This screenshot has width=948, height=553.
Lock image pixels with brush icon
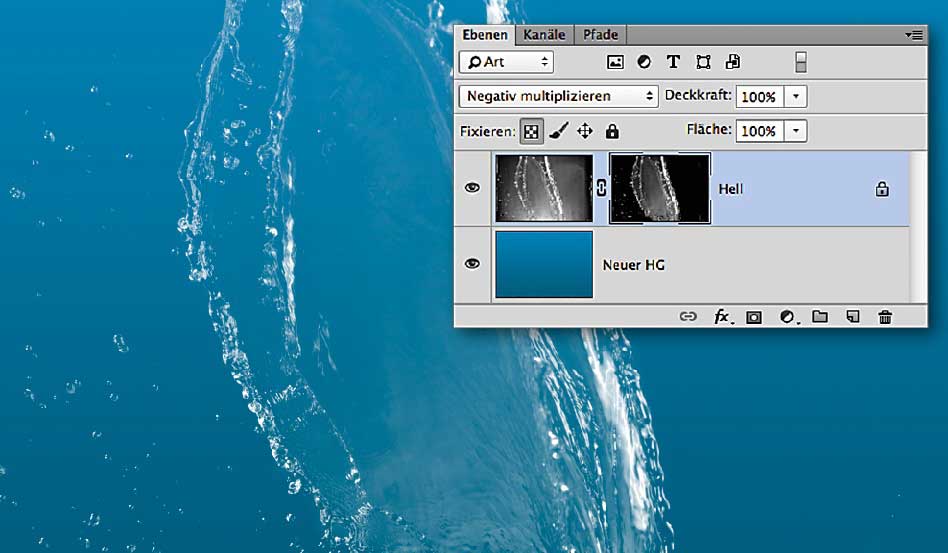click(559, 131)
